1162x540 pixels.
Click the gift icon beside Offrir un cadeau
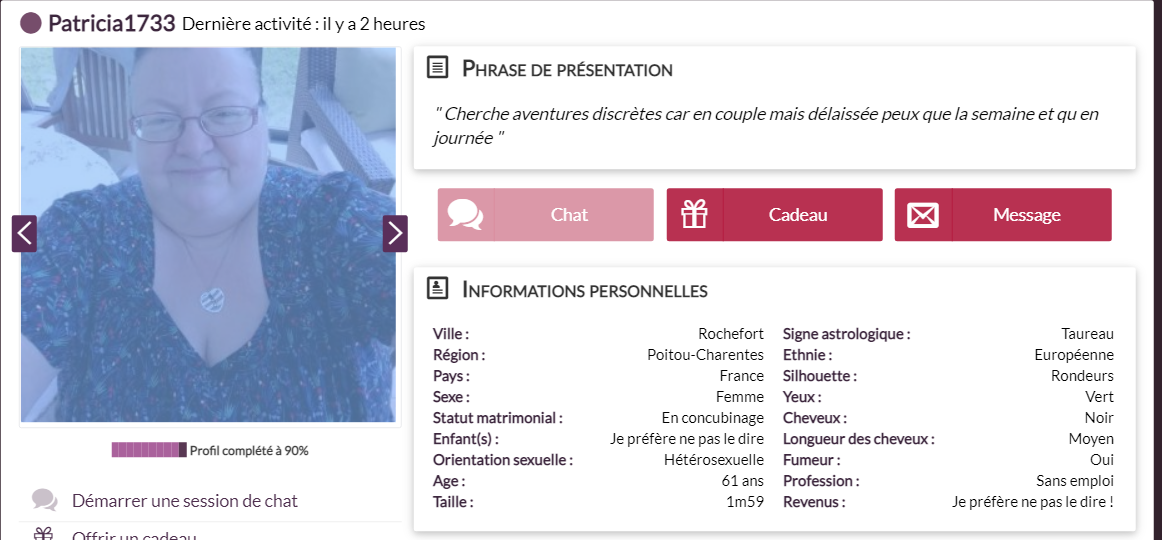(44, 534)
